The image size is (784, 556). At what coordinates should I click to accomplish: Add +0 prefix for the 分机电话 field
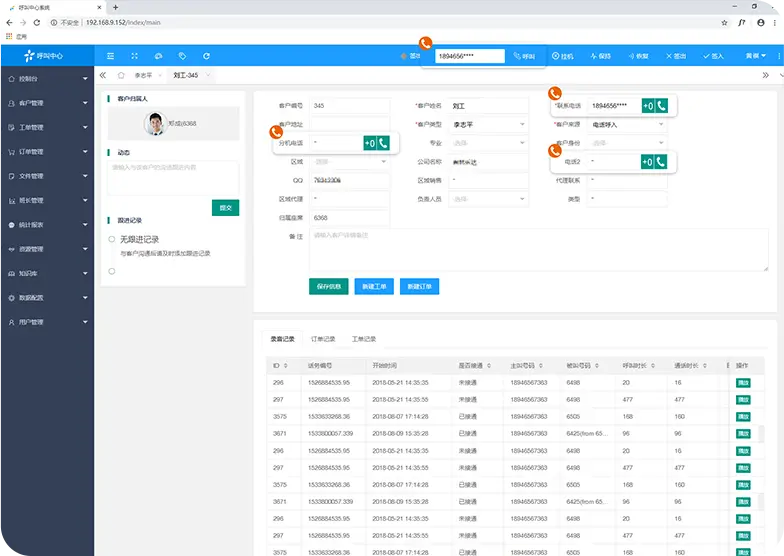(x=370, y=143)
